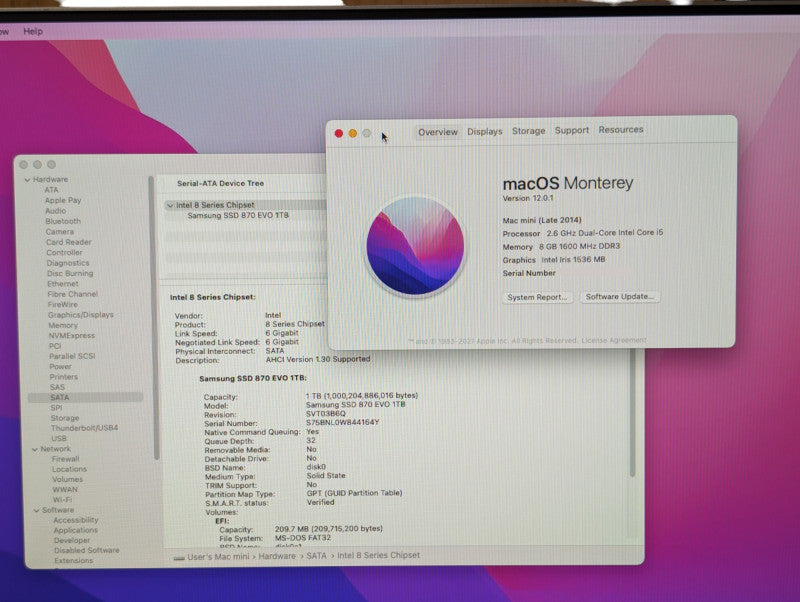Click Hardware in the bottom path bar

pyautogui.click(x=277, y=556)
